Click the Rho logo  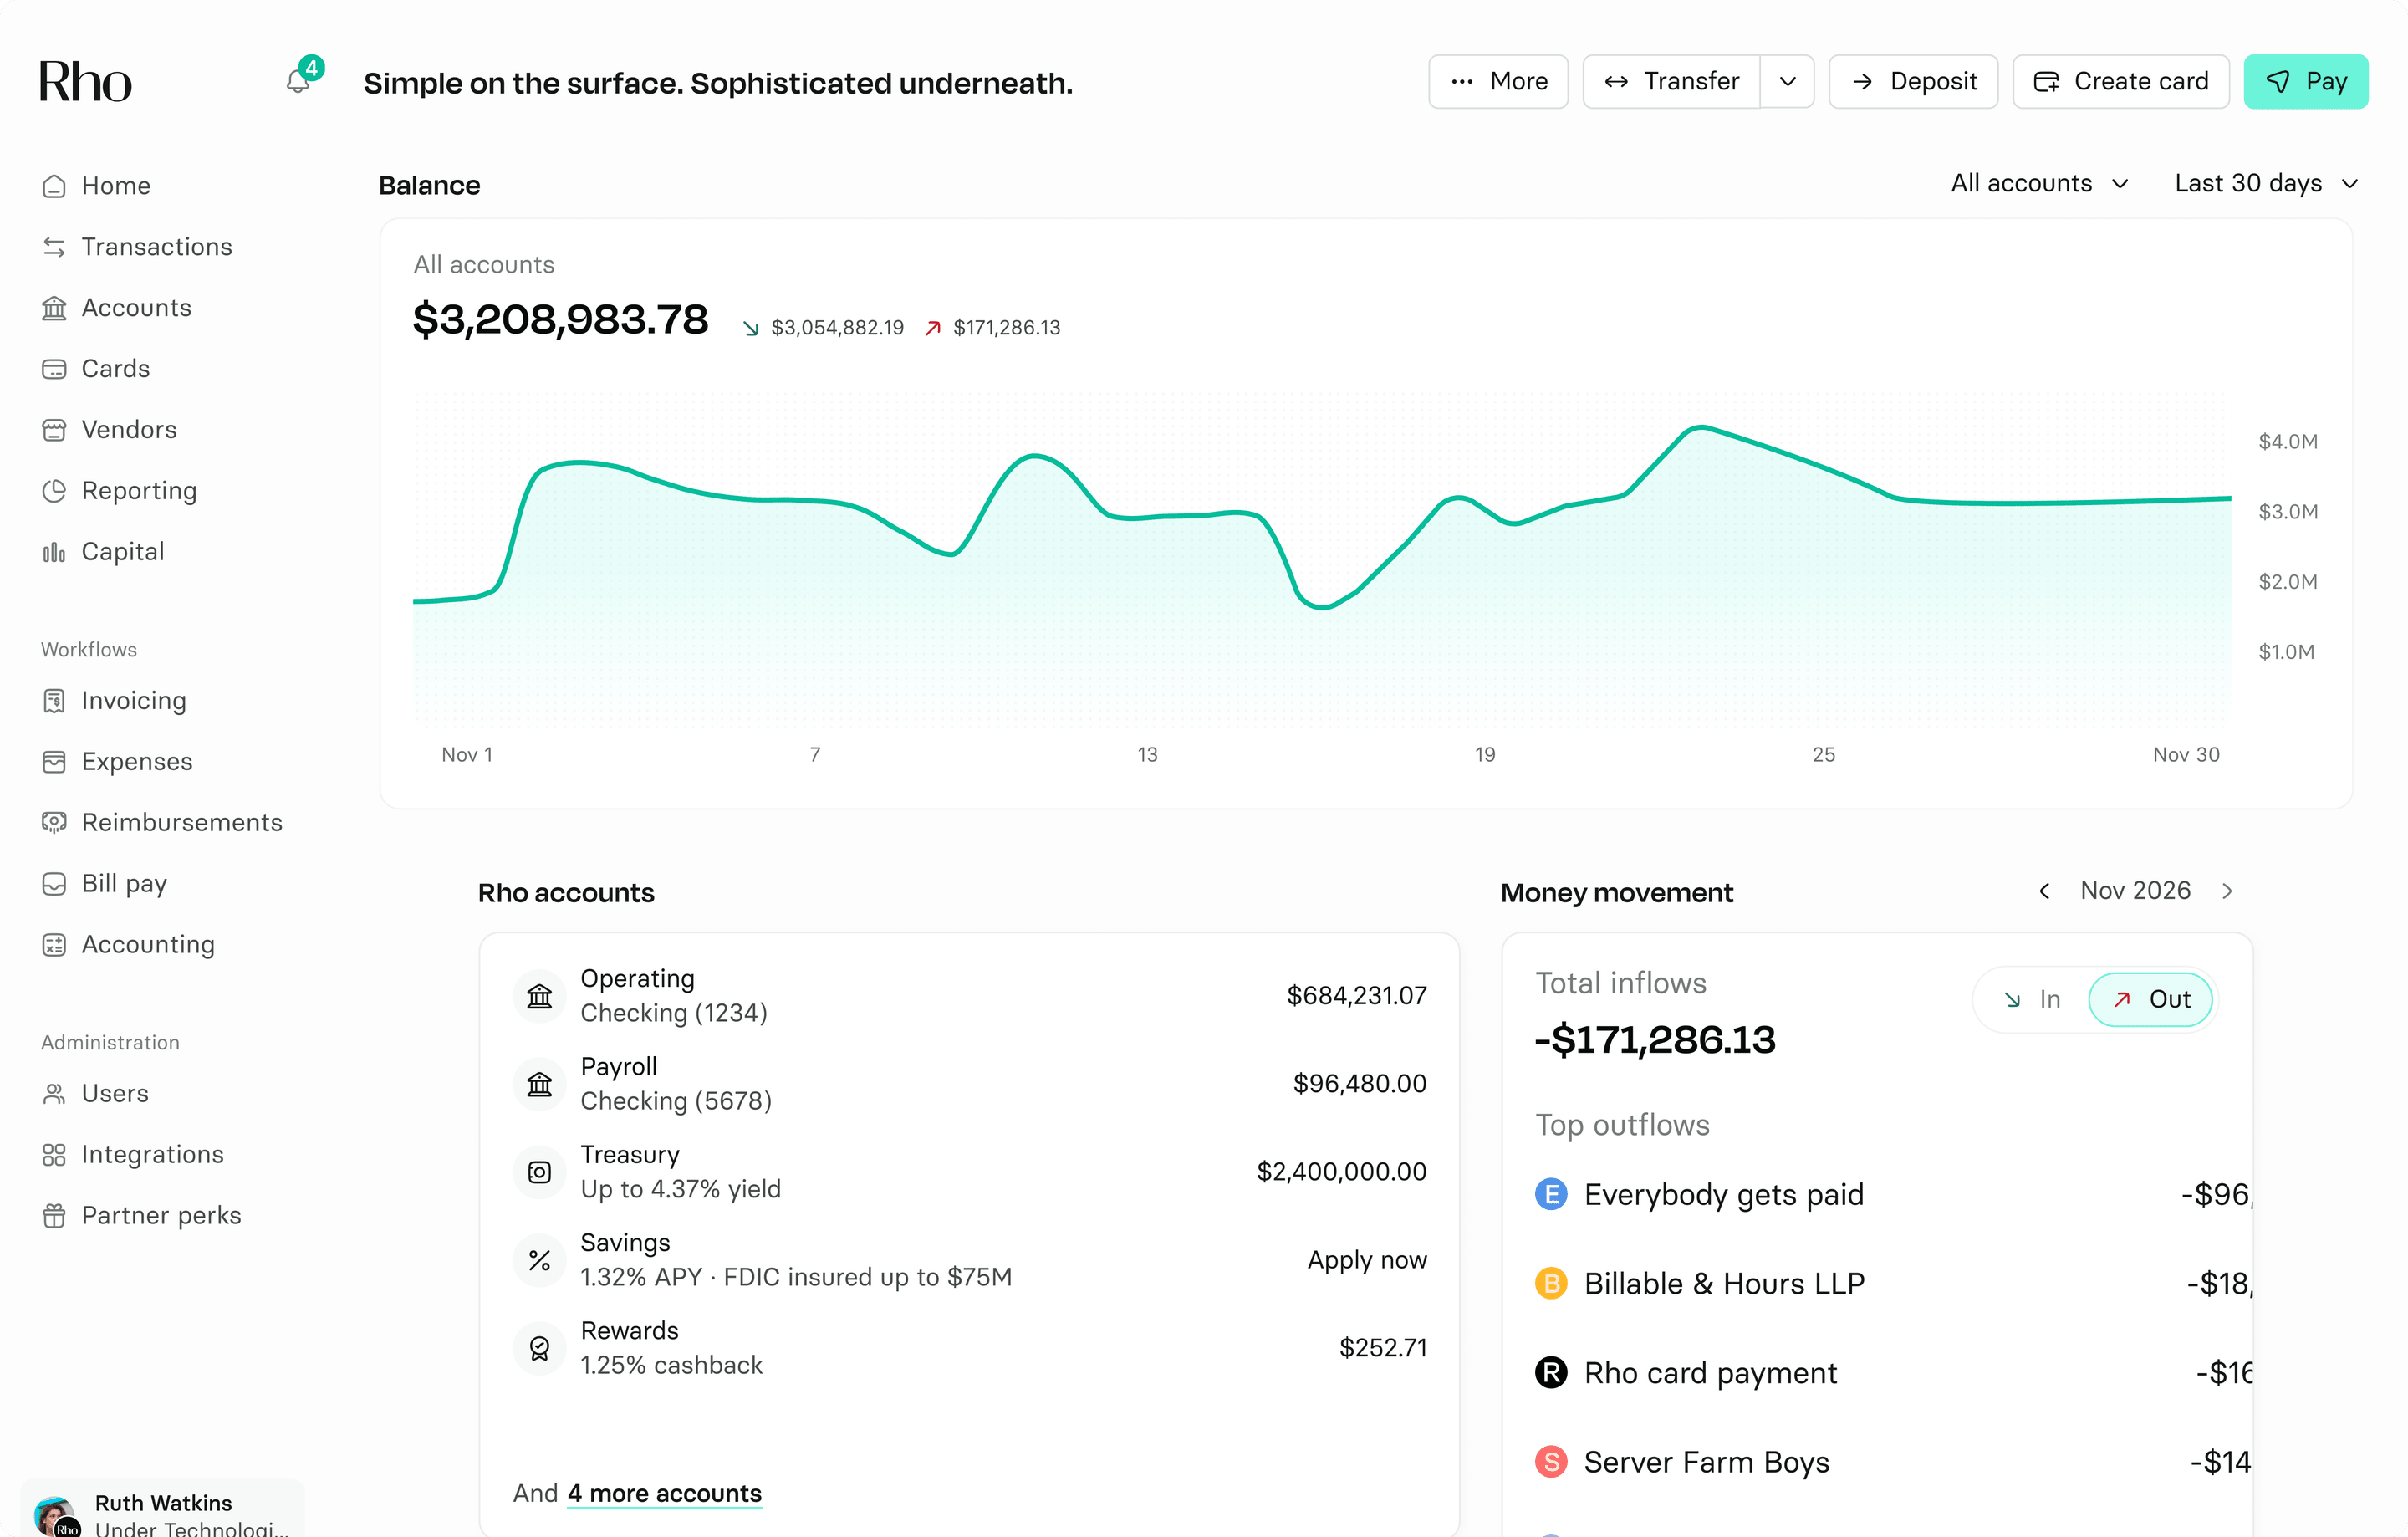pos(85,82)
